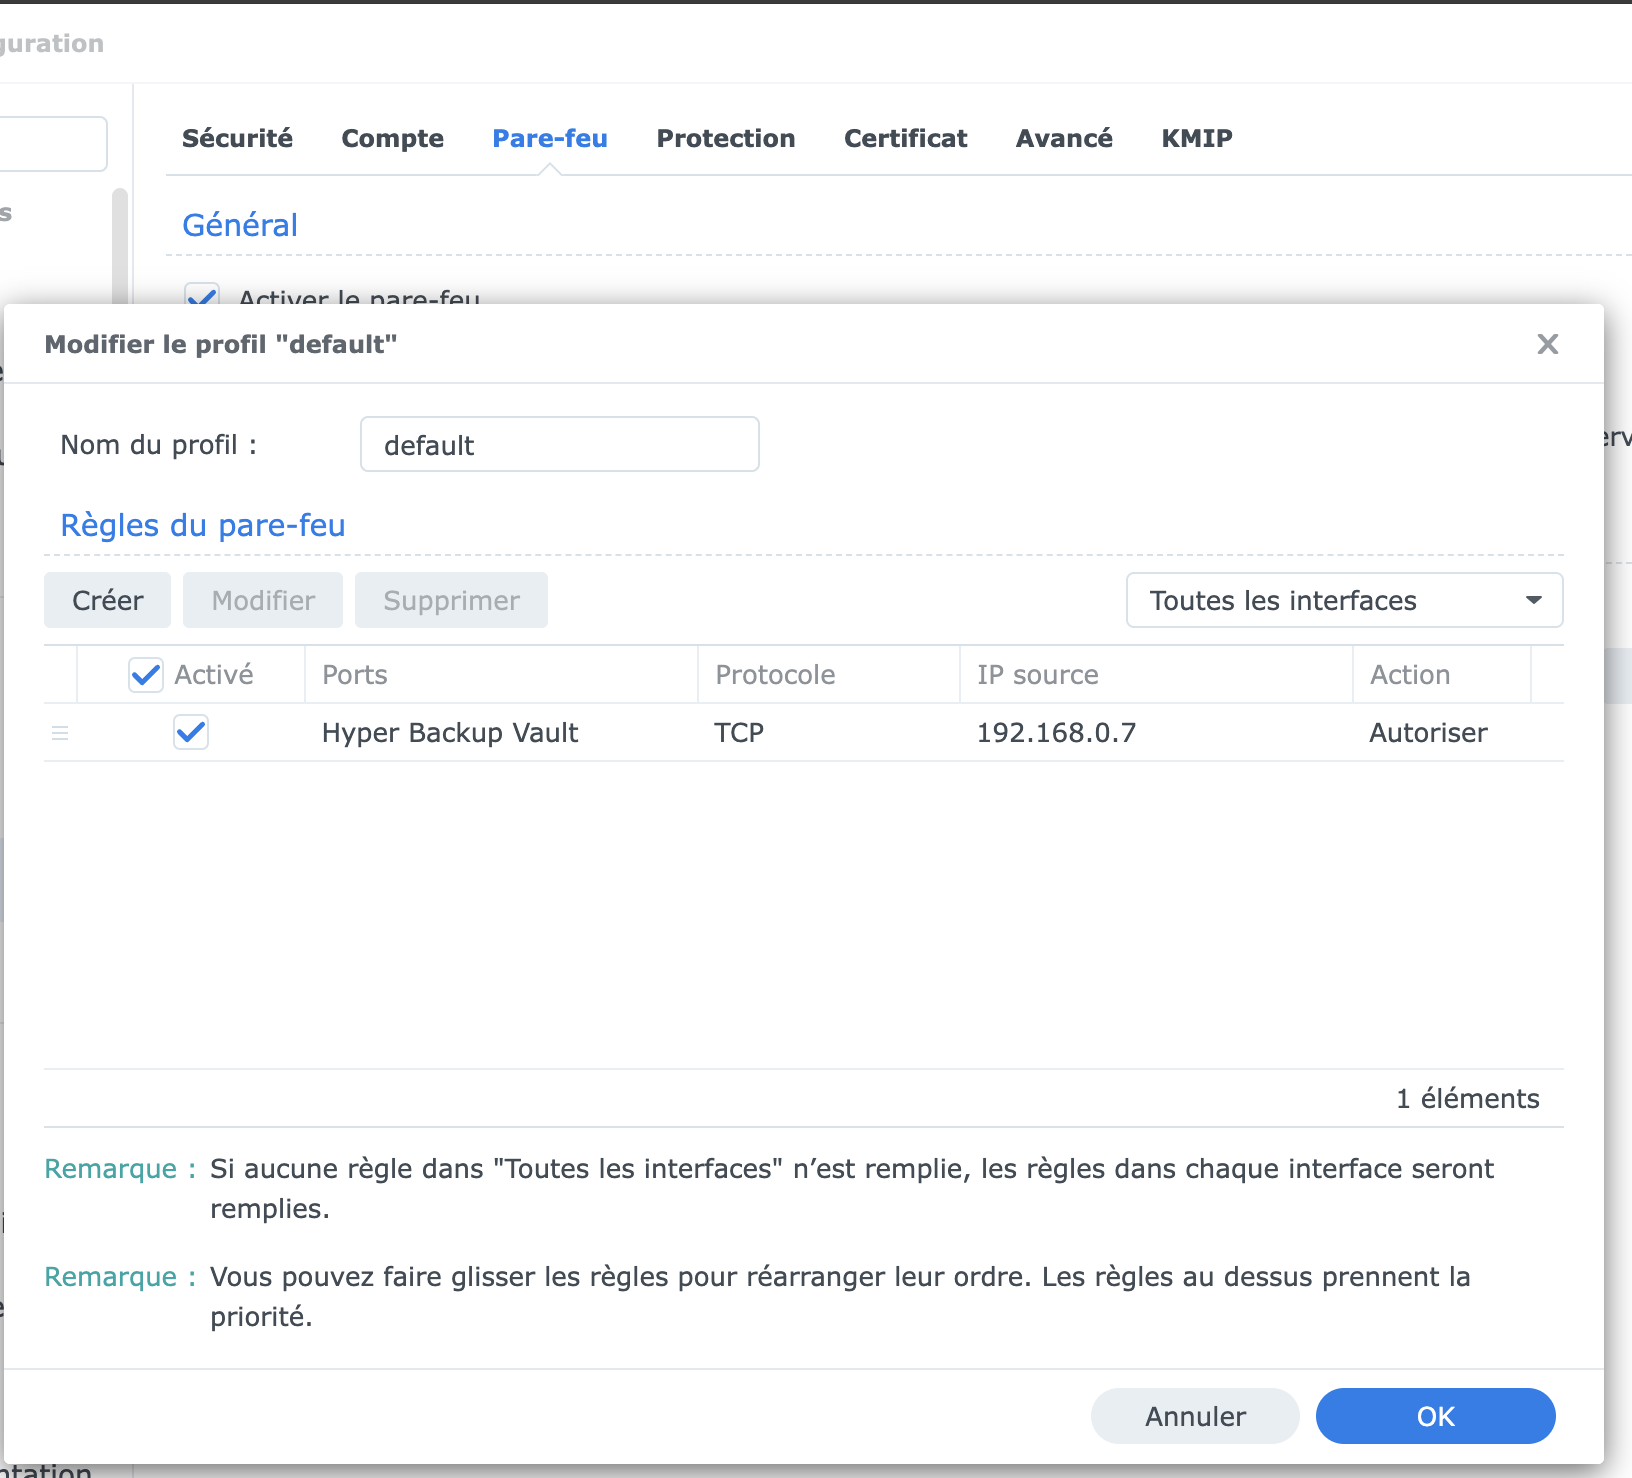The image size is (1632, 1478).
Task: Open the Compte tab
Action: pyautogui.click(x=392, y=138)
